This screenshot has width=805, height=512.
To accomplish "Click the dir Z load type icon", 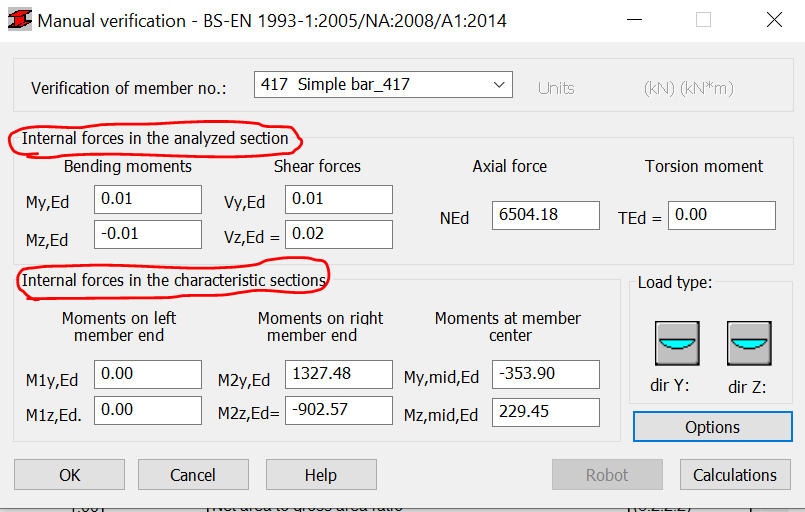I will 750,343.
